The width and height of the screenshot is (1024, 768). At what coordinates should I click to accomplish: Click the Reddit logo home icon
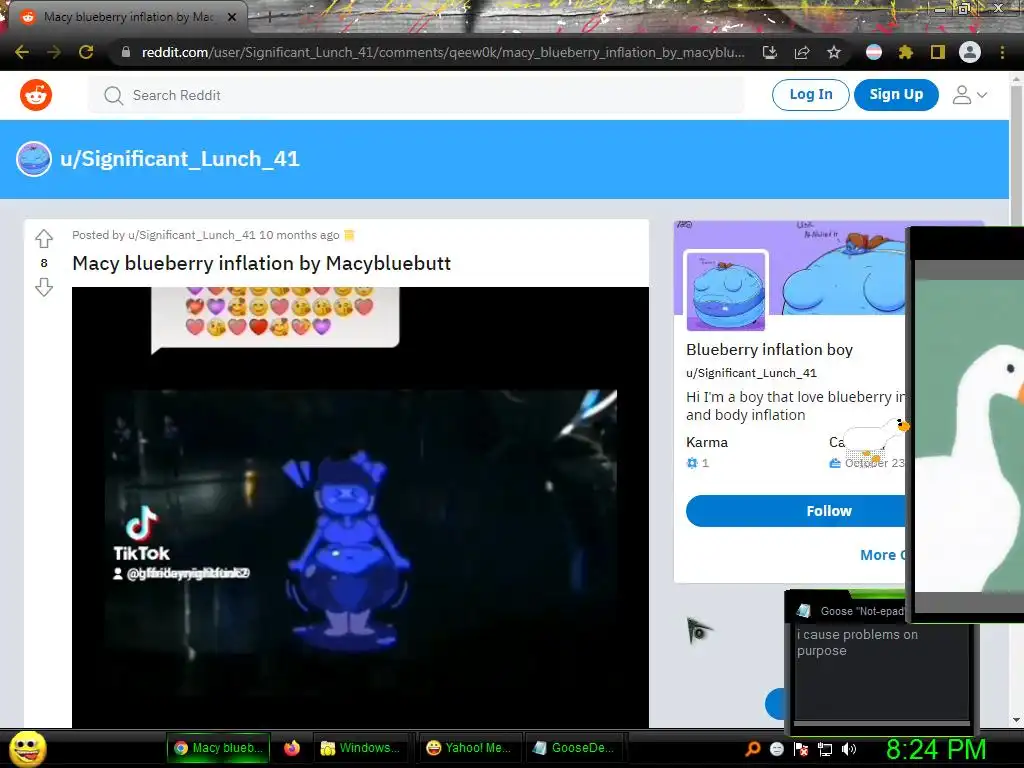(x=36, y=95)
